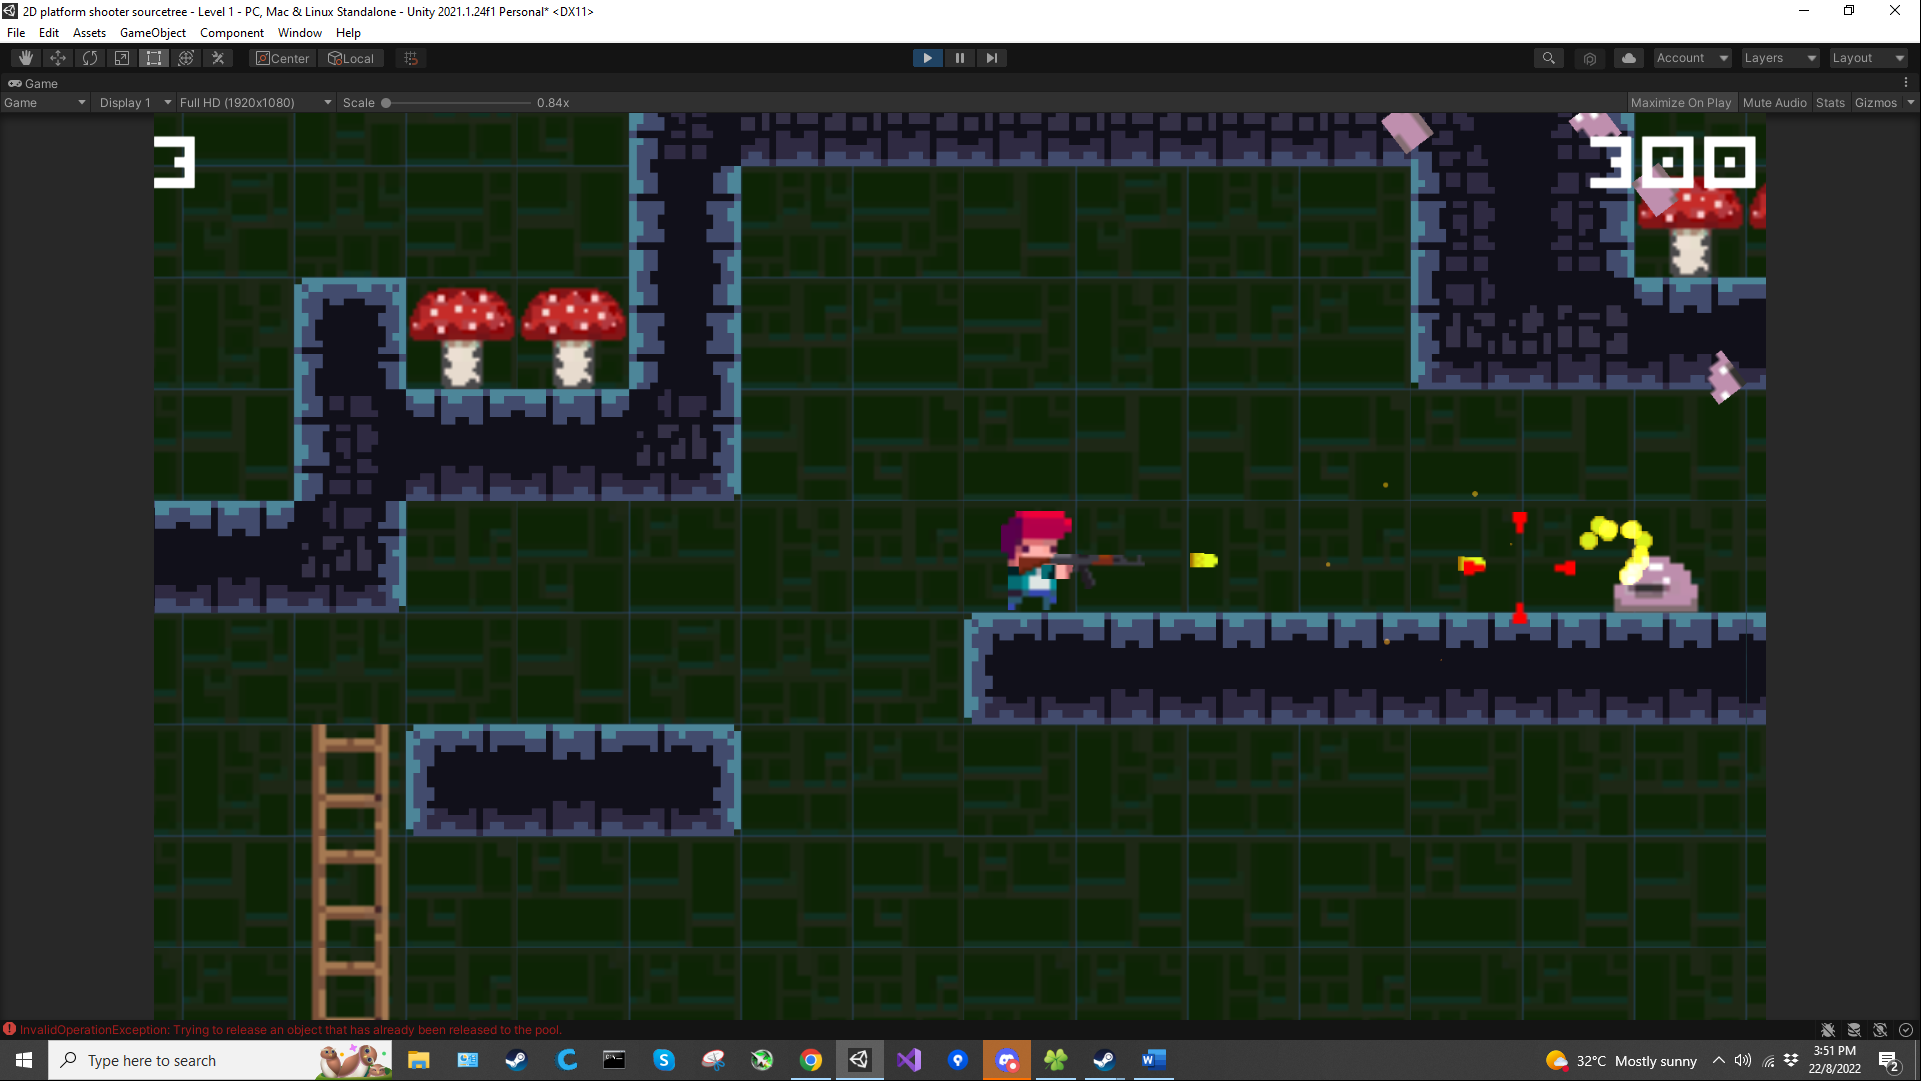
Task: Expand the Gizmos dropdown arrow
Action: click(x=1910, y=102)
